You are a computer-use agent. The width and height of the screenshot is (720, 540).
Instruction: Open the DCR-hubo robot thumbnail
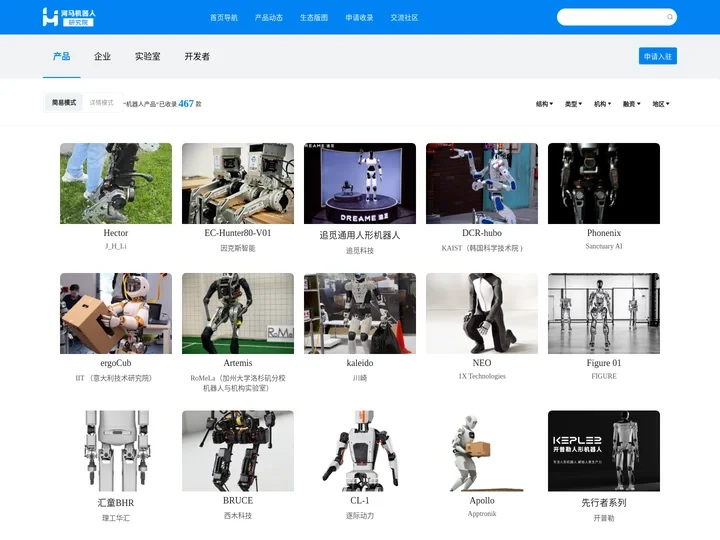click(482, 183)
